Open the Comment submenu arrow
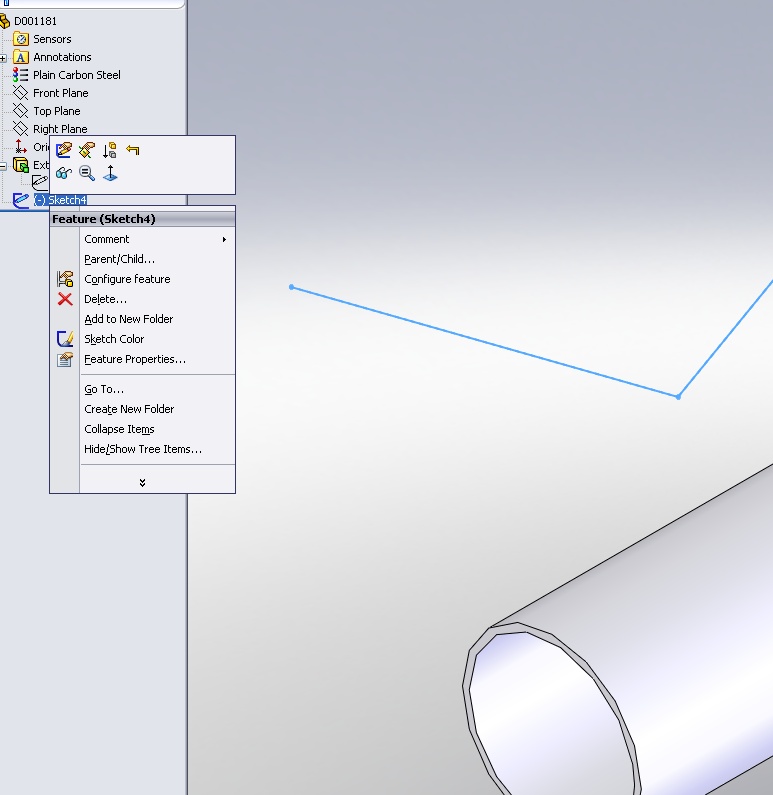This screenshot has height=795, width=773. (224, 239)
